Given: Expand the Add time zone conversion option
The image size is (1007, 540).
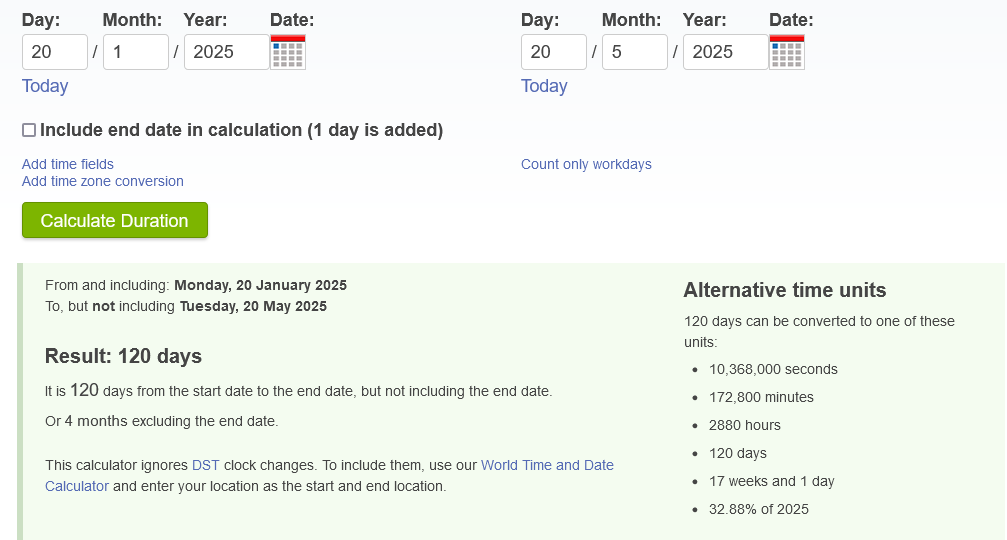Looking at the screenshot, I should [103, 181].
